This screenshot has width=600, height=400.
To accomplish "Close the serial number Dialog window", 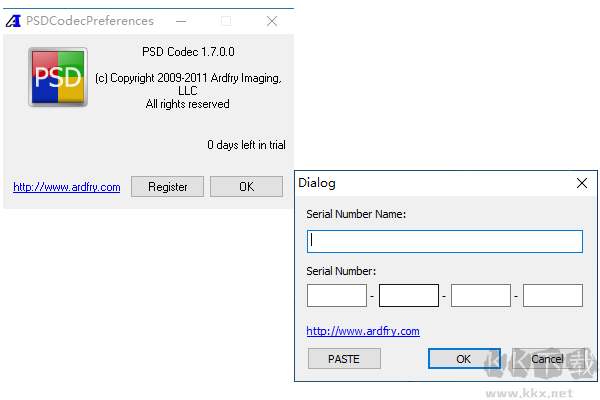I will (582, 183).
